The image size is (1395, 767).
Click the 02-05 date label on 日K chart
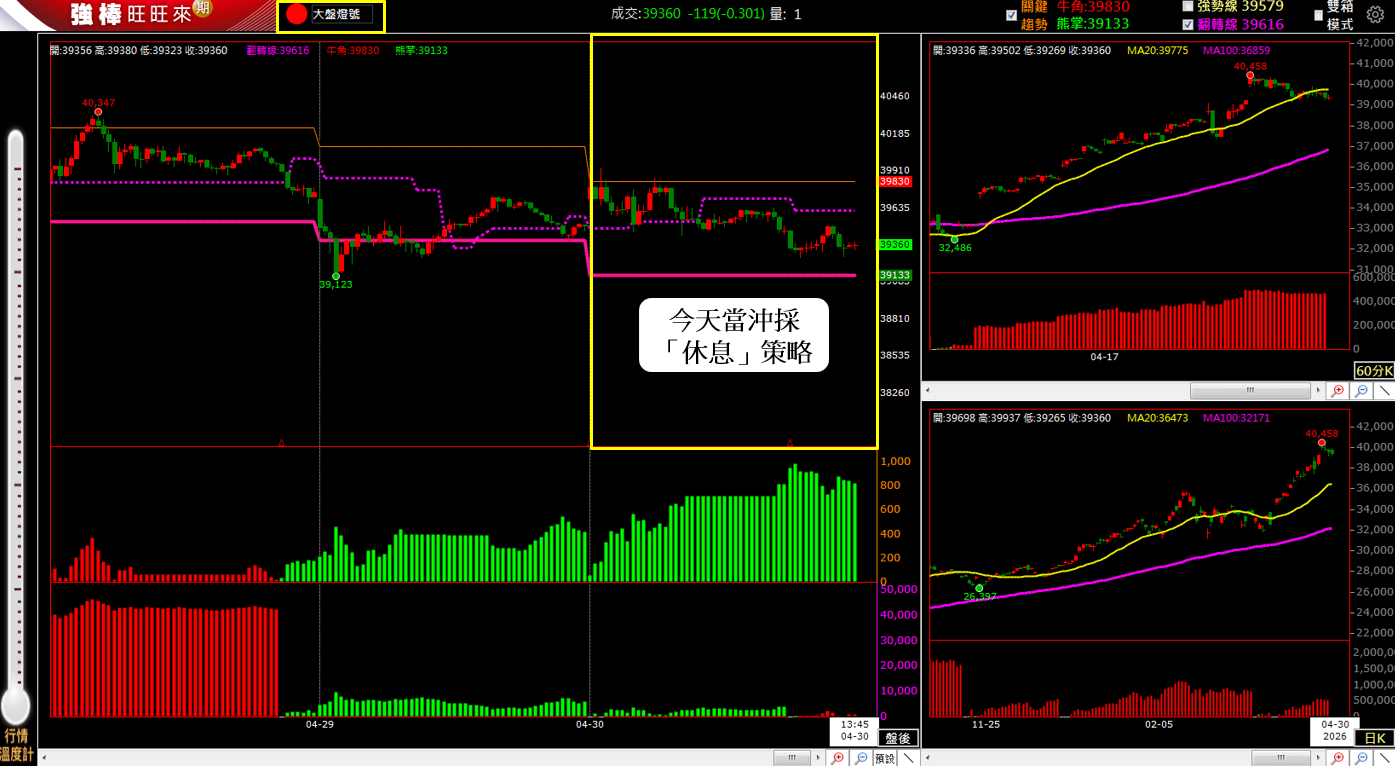click(1159, 723)
